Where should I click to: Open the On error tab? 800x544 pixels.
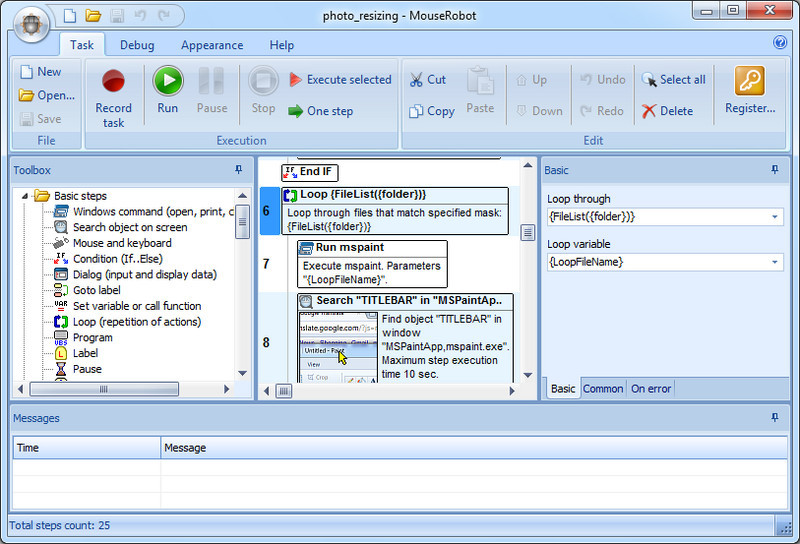tap(650, 389)
